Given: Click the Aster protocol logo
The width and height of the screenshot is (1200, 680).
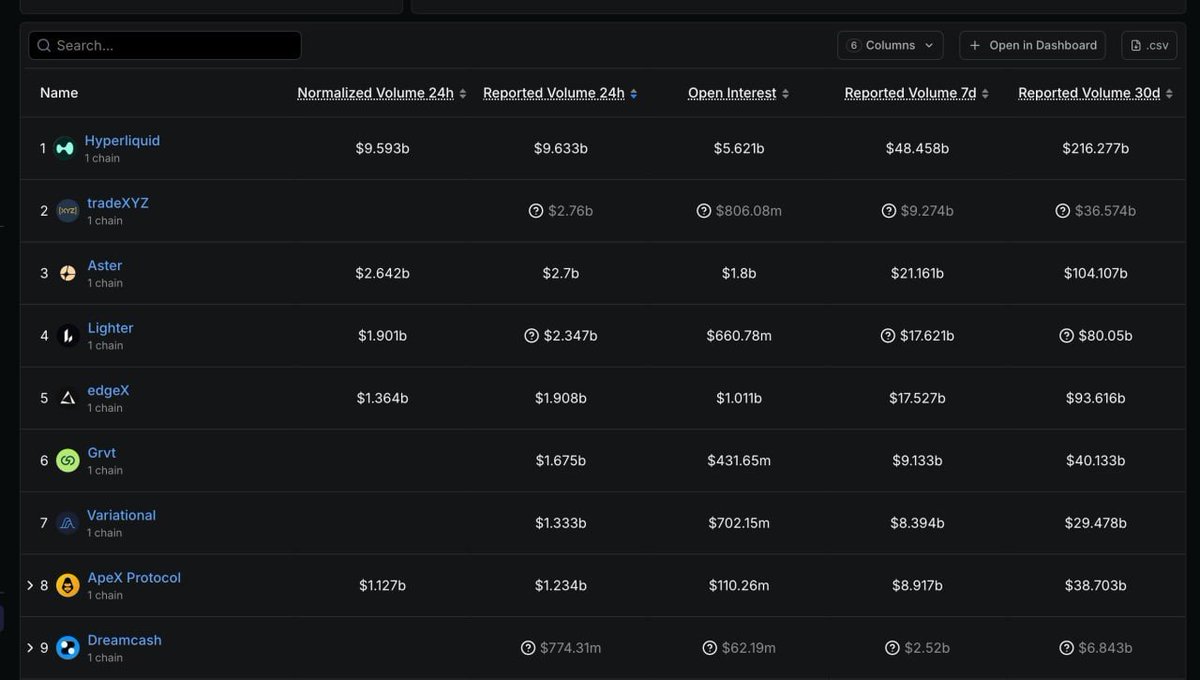Looking at the screenshot, I should coord(67,273).
